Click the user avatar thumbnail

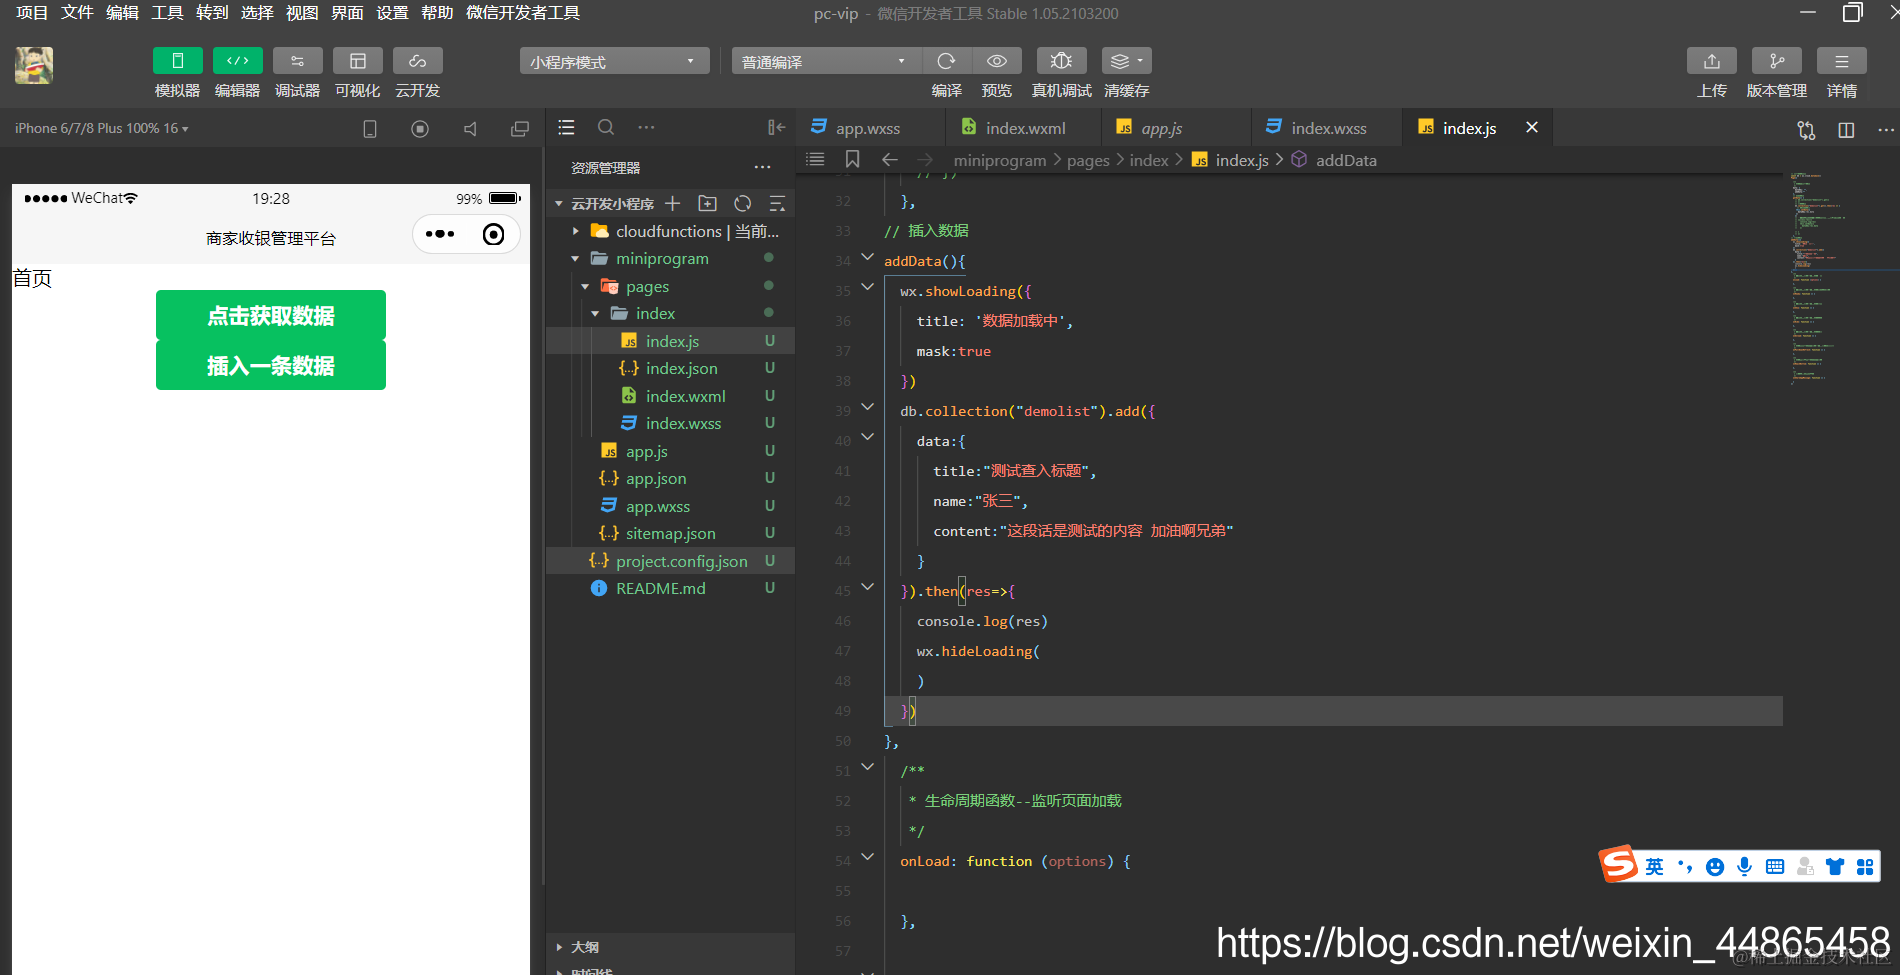pyautogui.click(x=34, y=65)
